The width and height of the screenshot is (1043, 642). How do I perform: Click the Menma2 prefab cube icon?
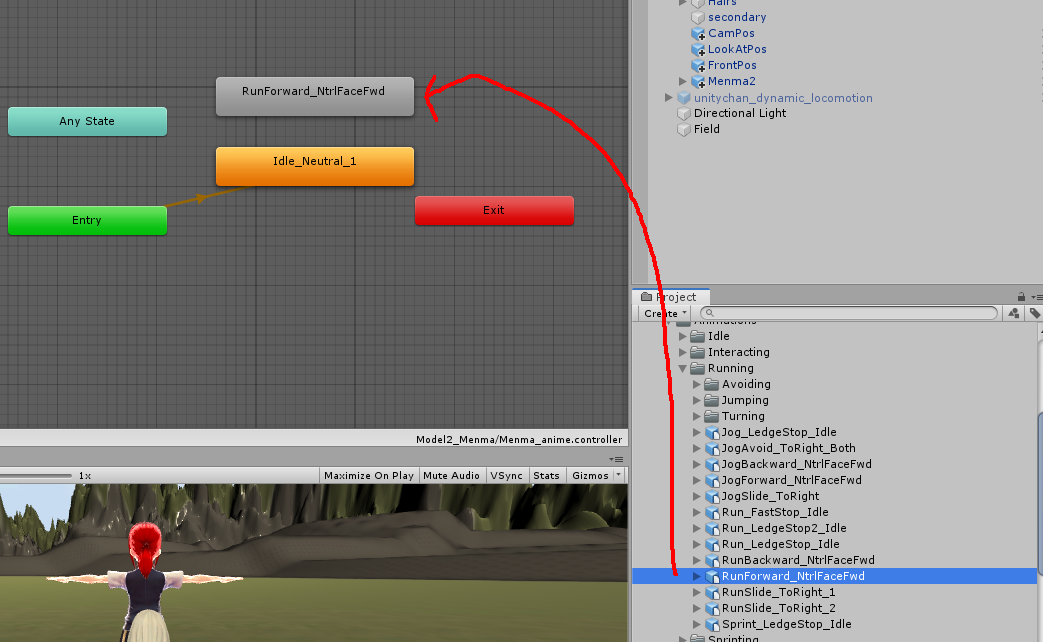pos(698,81)
